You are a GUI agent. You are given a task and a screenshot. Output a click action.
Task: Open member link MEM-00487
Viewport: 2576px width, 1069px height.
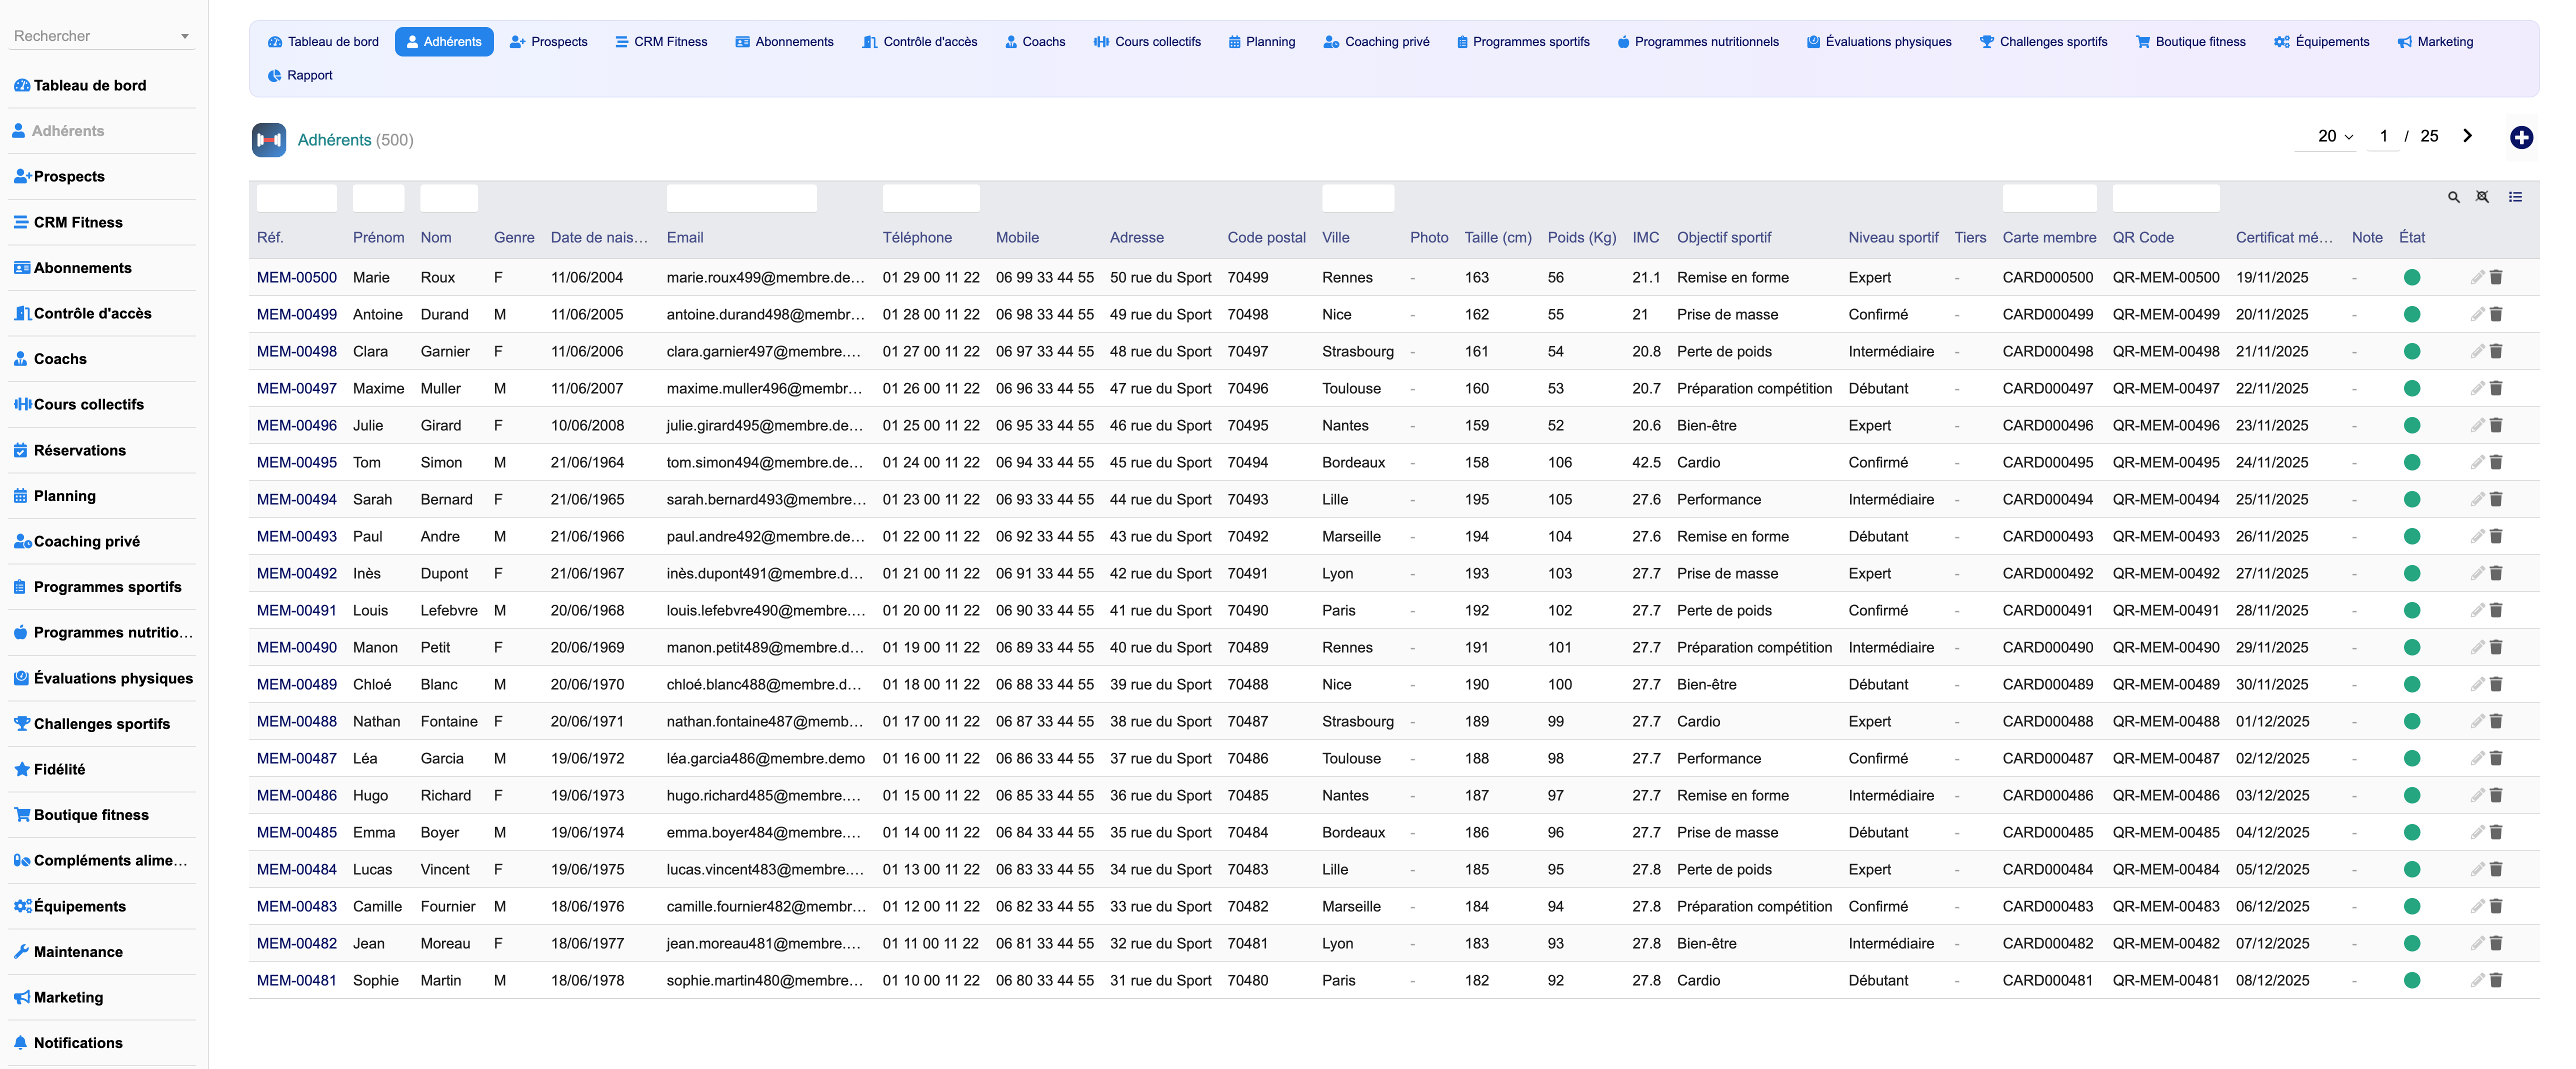click(297, 758)
